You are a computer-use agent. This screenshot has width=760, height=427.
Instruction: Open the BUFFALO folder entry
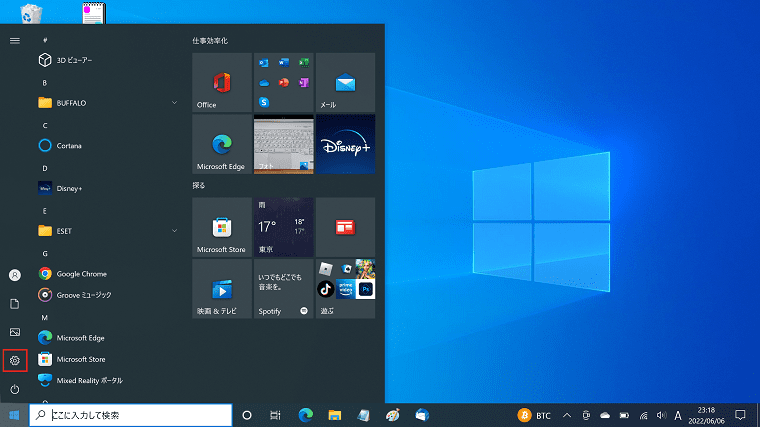tap(108, 103)
